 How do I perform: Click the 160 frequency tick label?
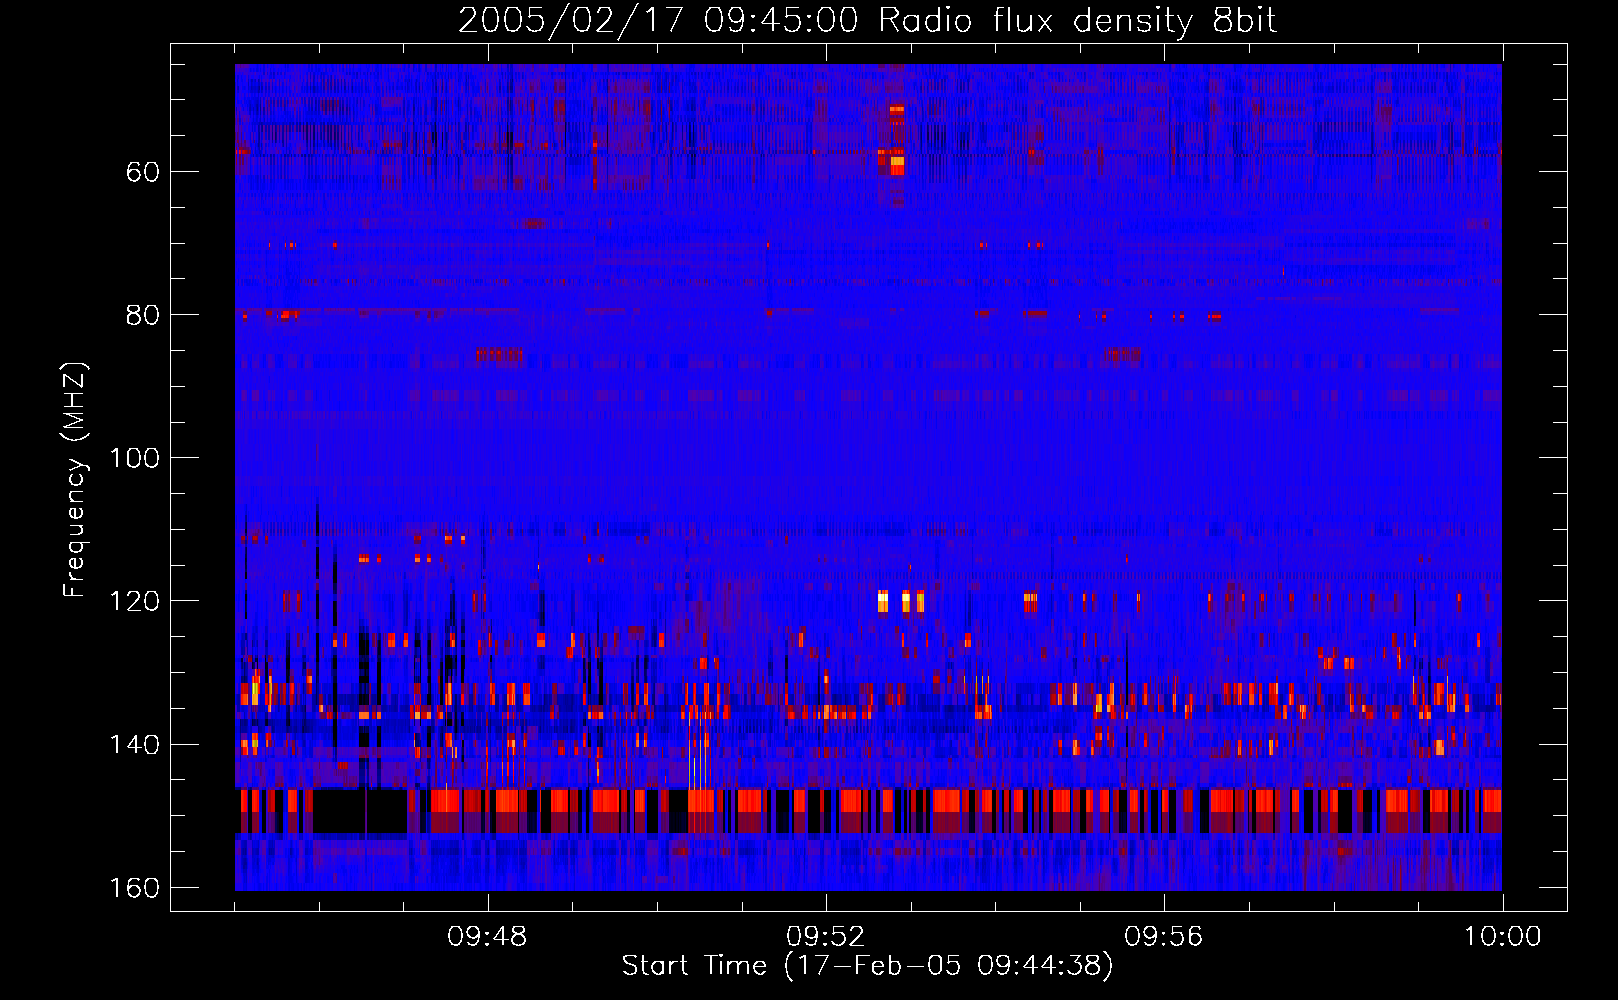[134, 888]
